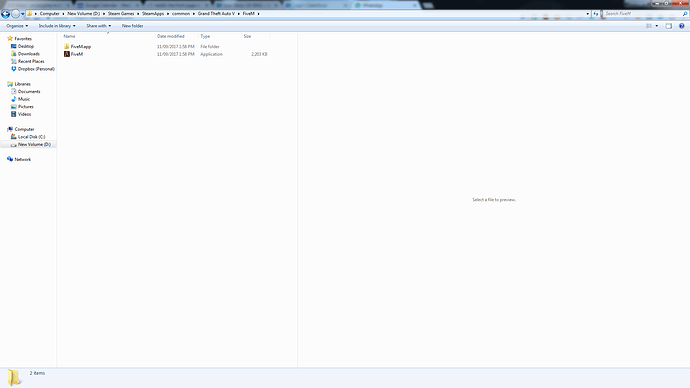This screenshot has height=388, width=690.
Task: Select Libraries in the navigation pane
Action: [22, 84]
